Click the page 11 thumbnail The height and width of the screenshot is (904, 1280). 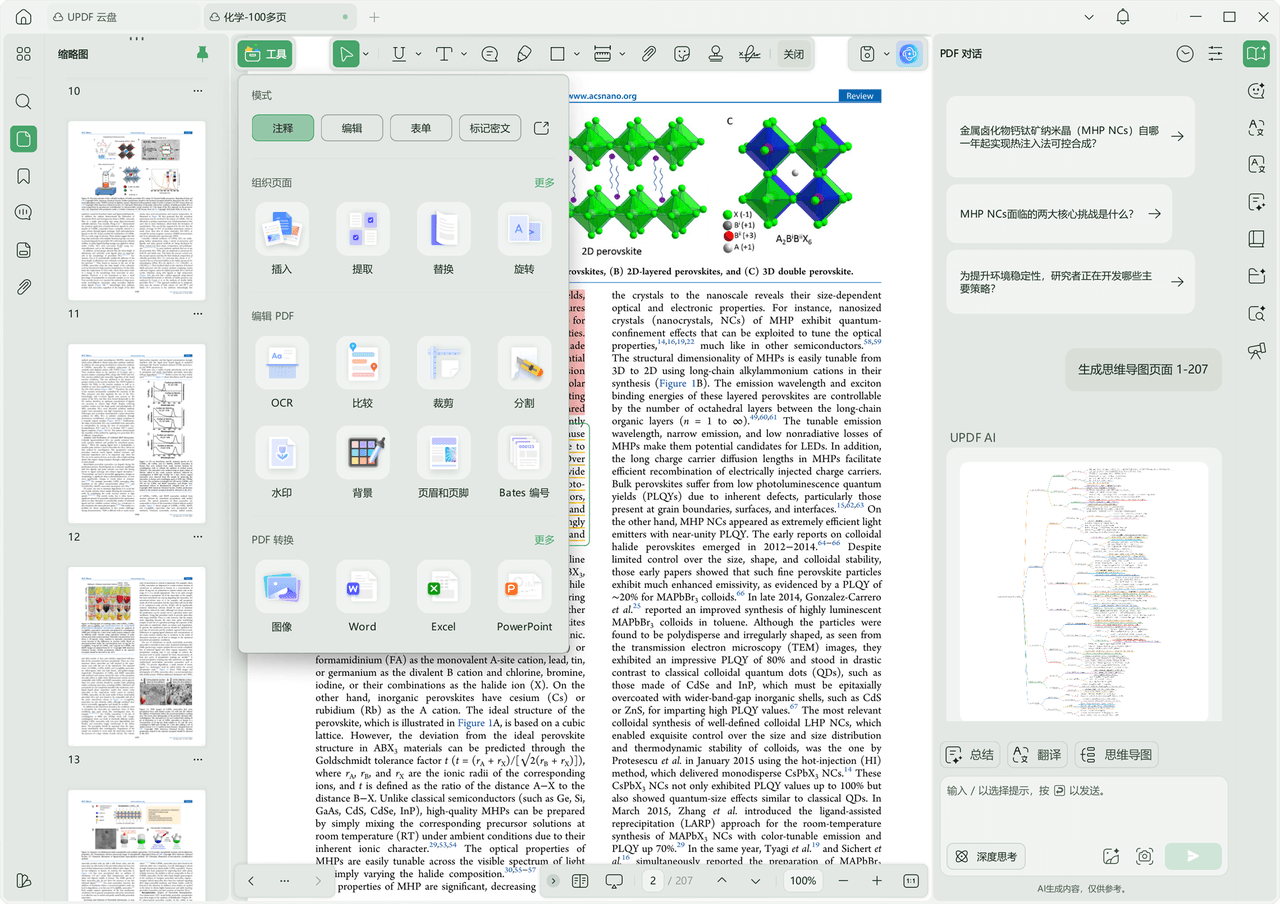(x=137, y=211)
